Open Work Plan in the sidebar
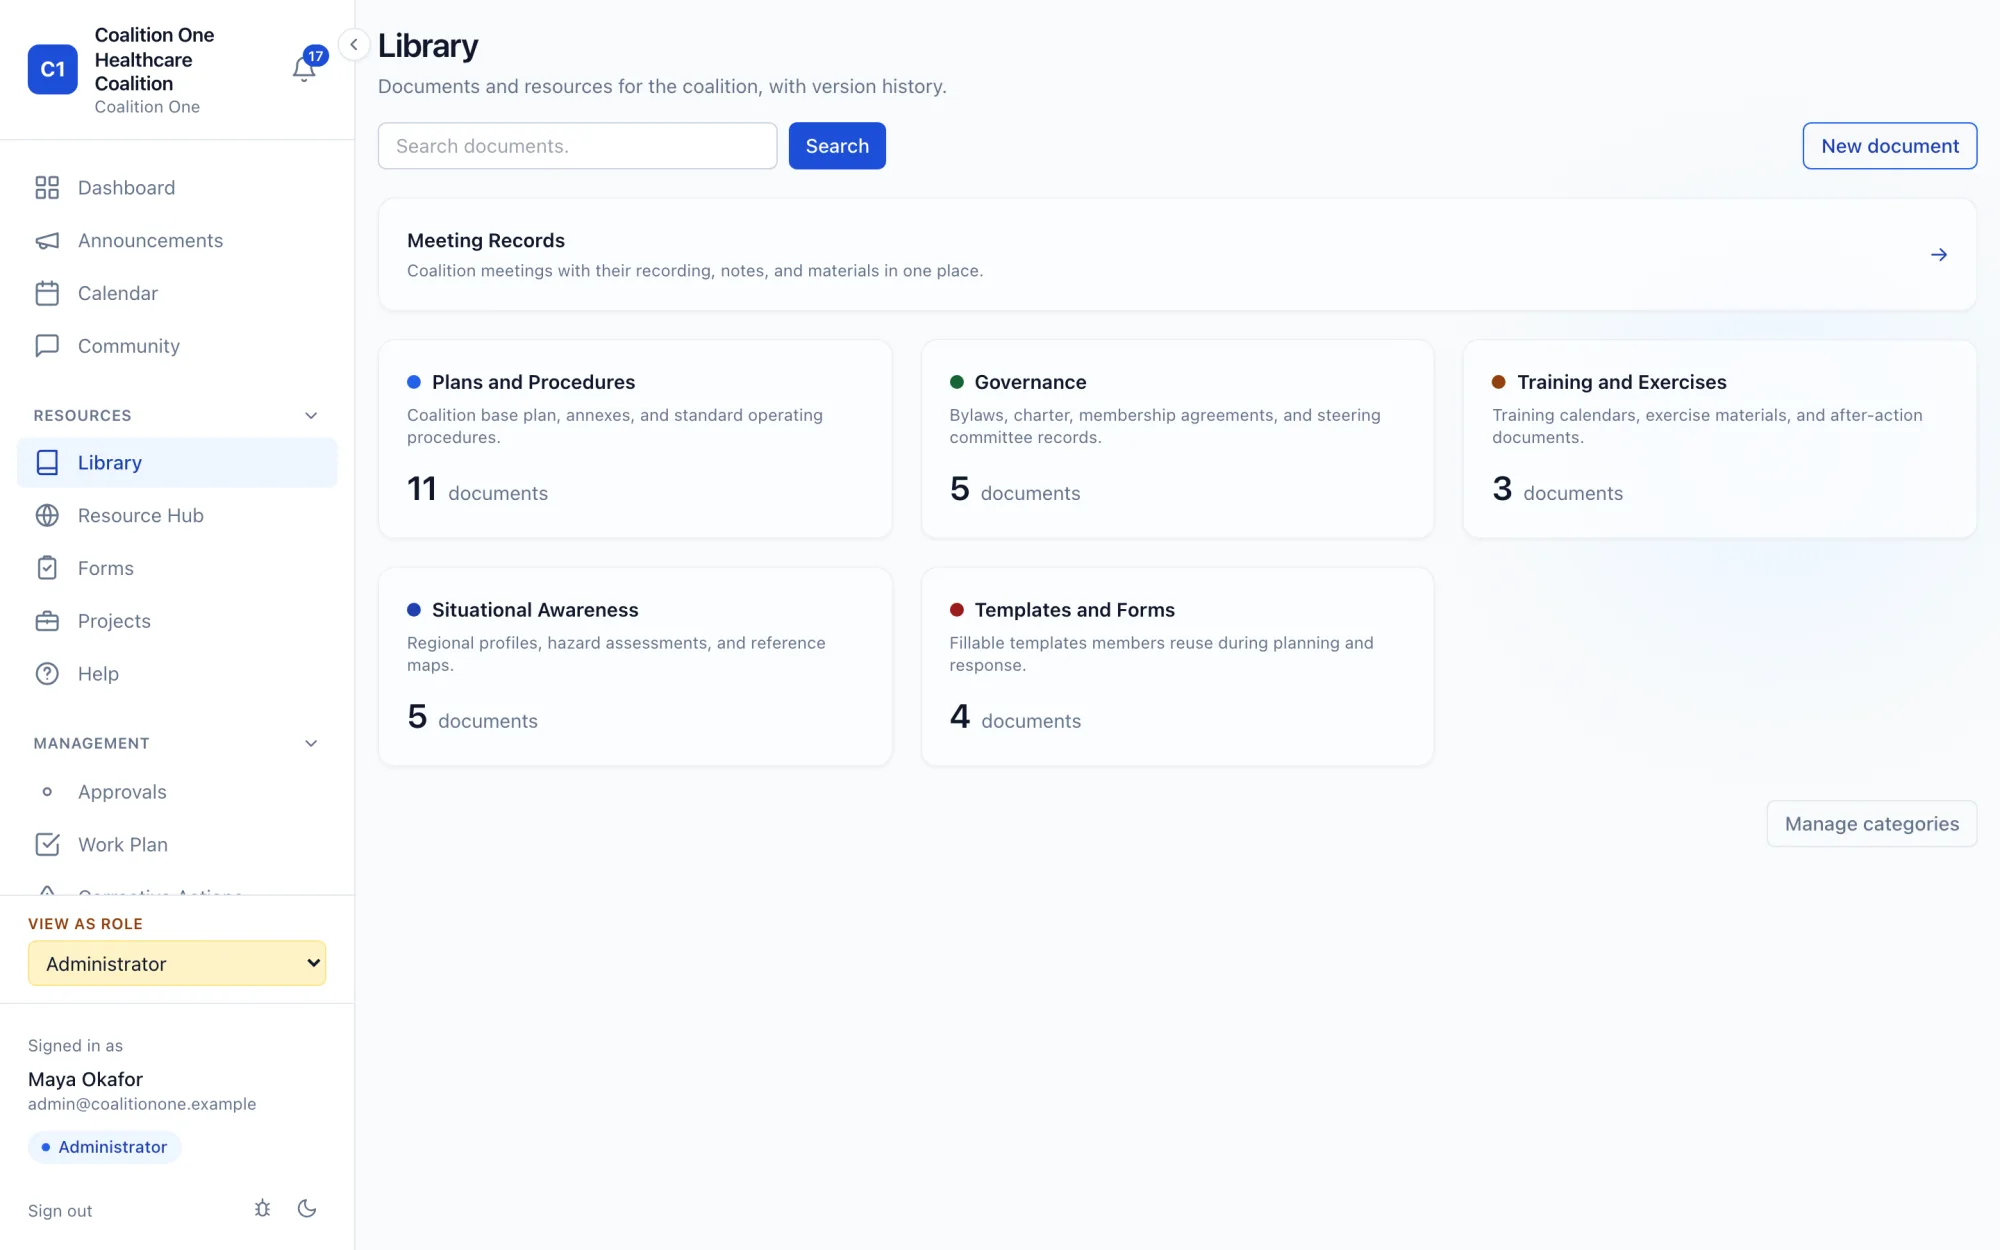2000x1250 pixels. point(177,845)
